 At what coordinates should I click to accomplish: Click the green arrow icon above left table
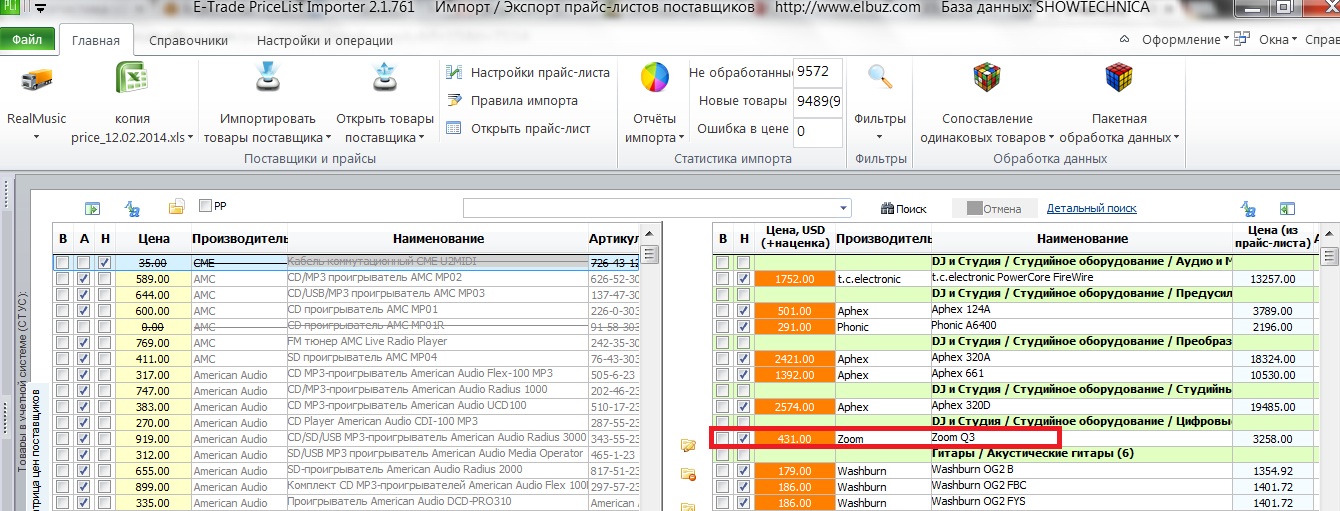click(x=92, y=208)
